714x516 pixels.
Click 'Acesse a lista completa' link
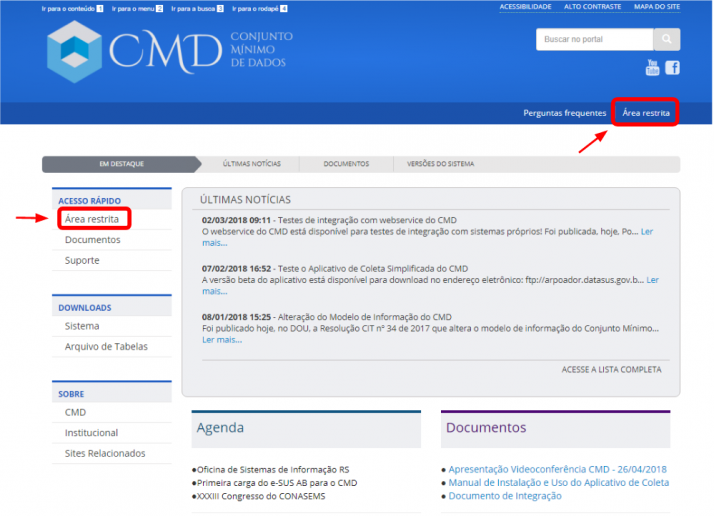point(611,369)
